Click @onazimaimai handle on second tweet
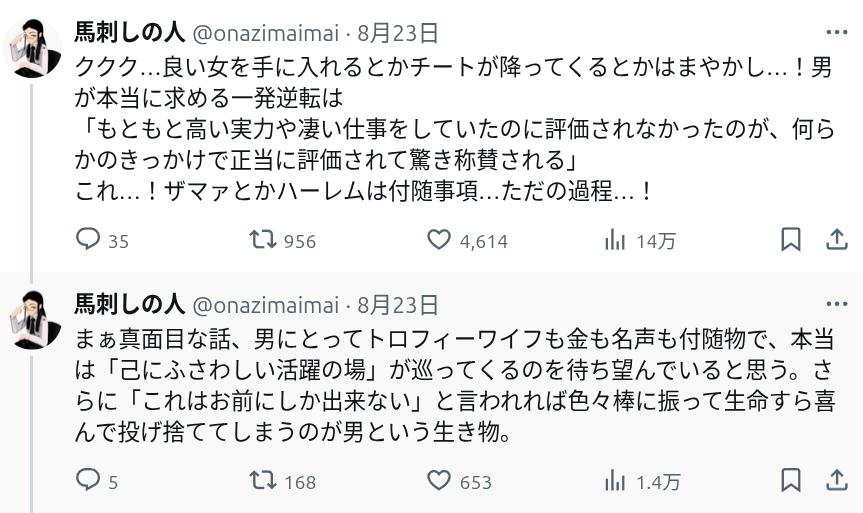The width and height of the screenshot is (863, 513). tap(265, 304)
